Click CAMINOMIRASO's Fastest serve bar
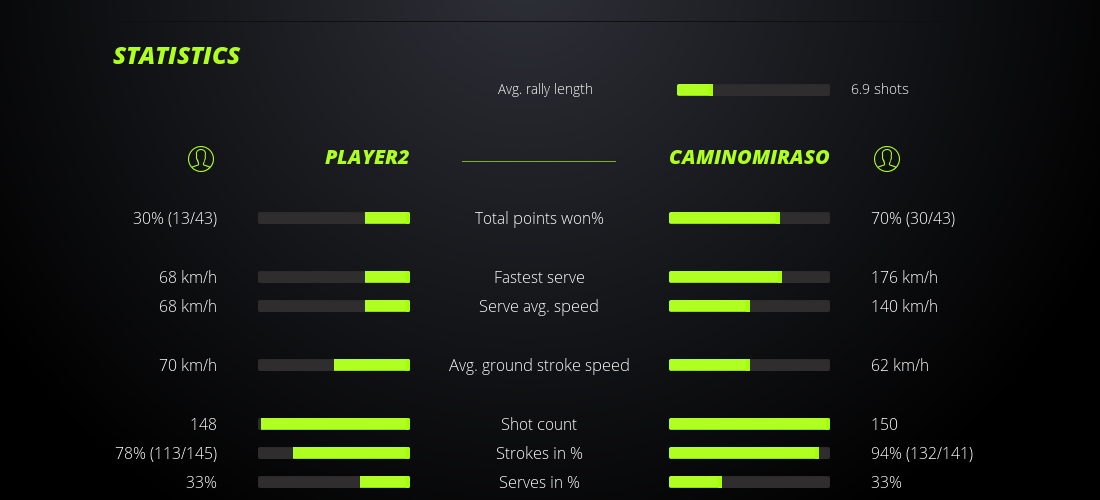 [x=749, y=277]
